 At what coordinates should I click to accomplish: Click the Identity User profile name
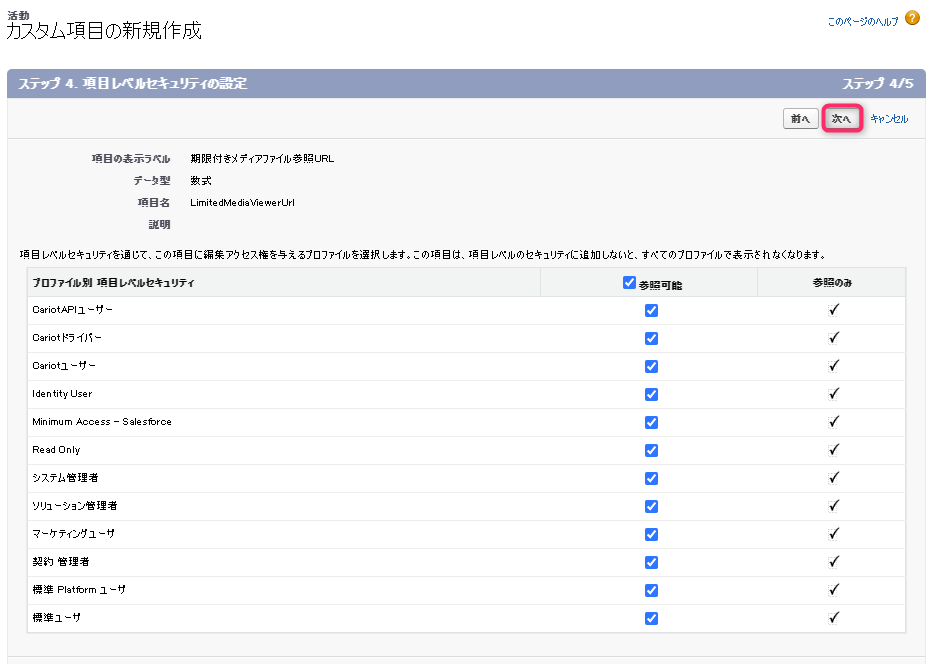click(62, 393)
